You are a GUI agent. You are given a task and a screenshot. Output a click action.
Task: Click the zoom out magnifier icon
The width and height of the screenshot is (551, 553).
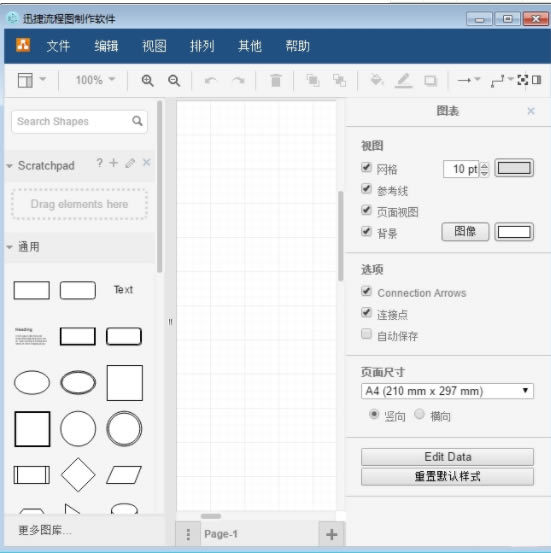[x=174, y=81]
